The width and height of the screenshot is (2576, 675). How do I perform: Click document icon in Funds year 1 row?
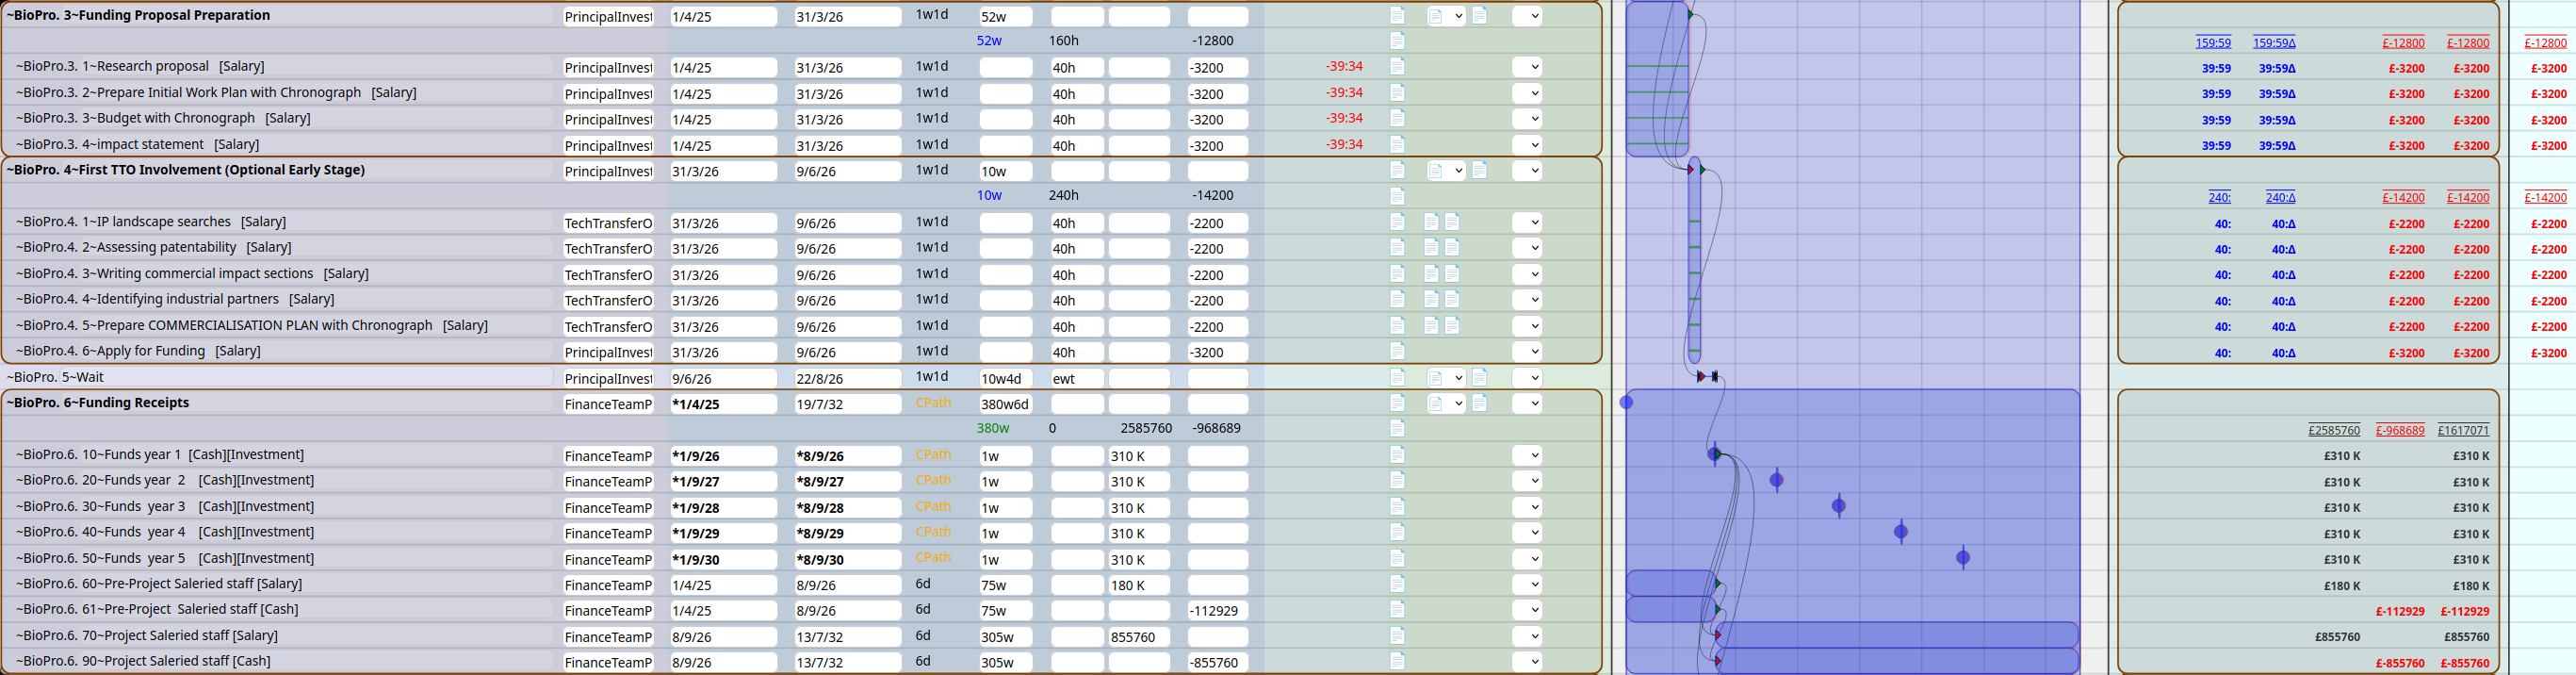(x=1397, y=455)
